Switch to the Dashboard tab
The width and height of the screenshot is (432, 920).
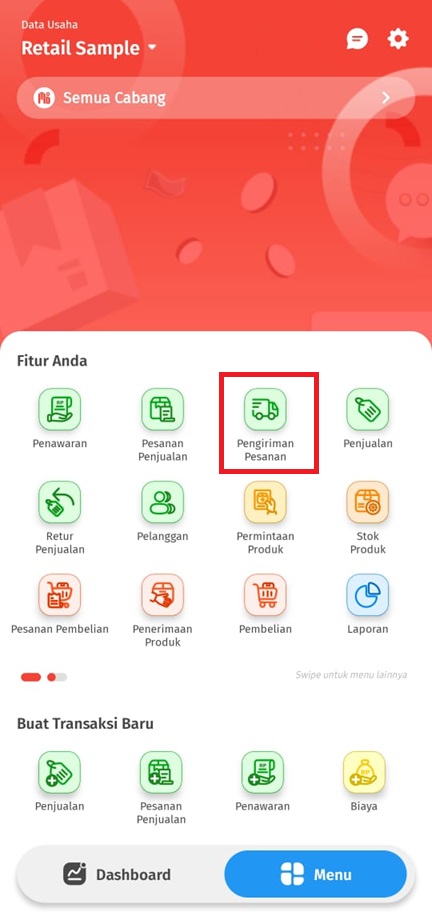[x=117, y=875]
